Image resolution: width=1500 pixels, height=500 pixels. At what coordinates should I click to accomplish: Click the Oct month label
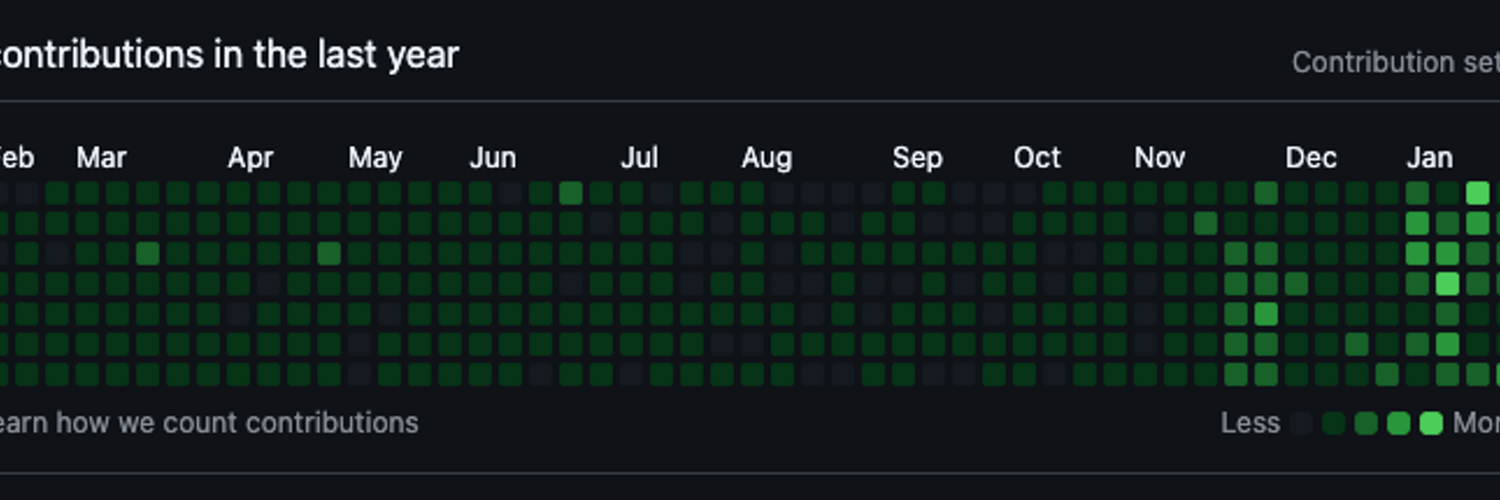[1037, 158]
